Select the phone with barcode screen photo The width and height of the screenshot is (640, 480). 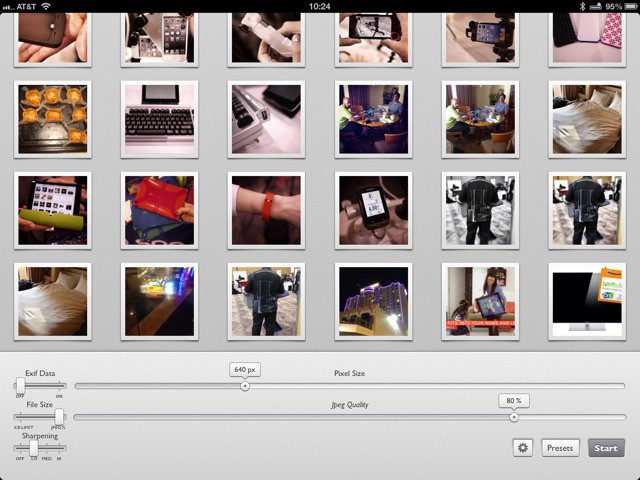(374, 211)
